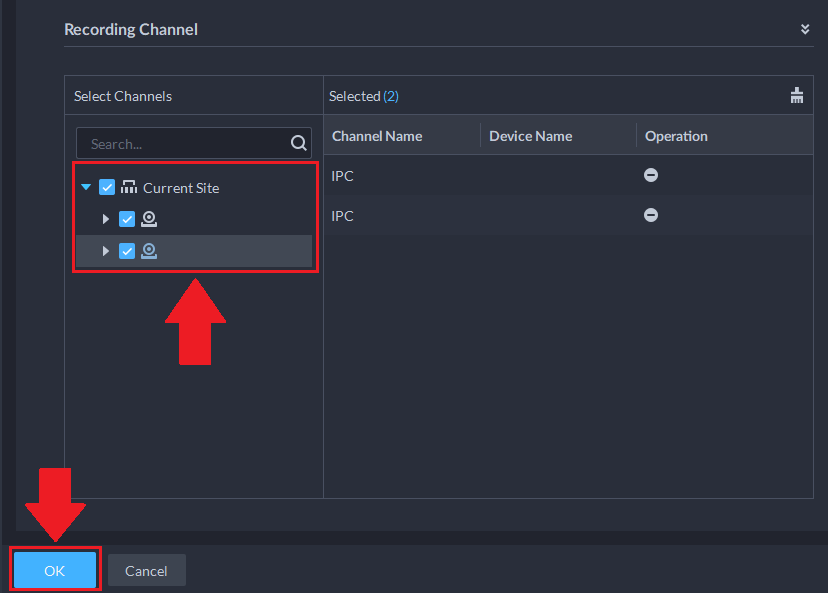The image size is (828, 593).
Task: Click the search magnifier icon
Action: 298,143
